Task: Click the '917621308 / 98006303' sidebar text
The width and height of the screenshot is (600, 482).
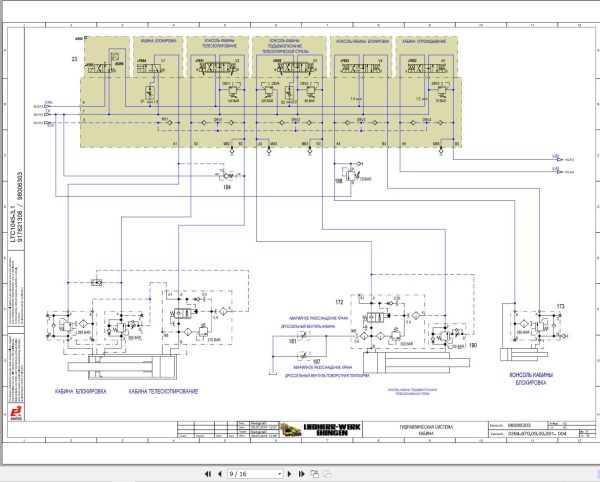Action: coord(20,207)
